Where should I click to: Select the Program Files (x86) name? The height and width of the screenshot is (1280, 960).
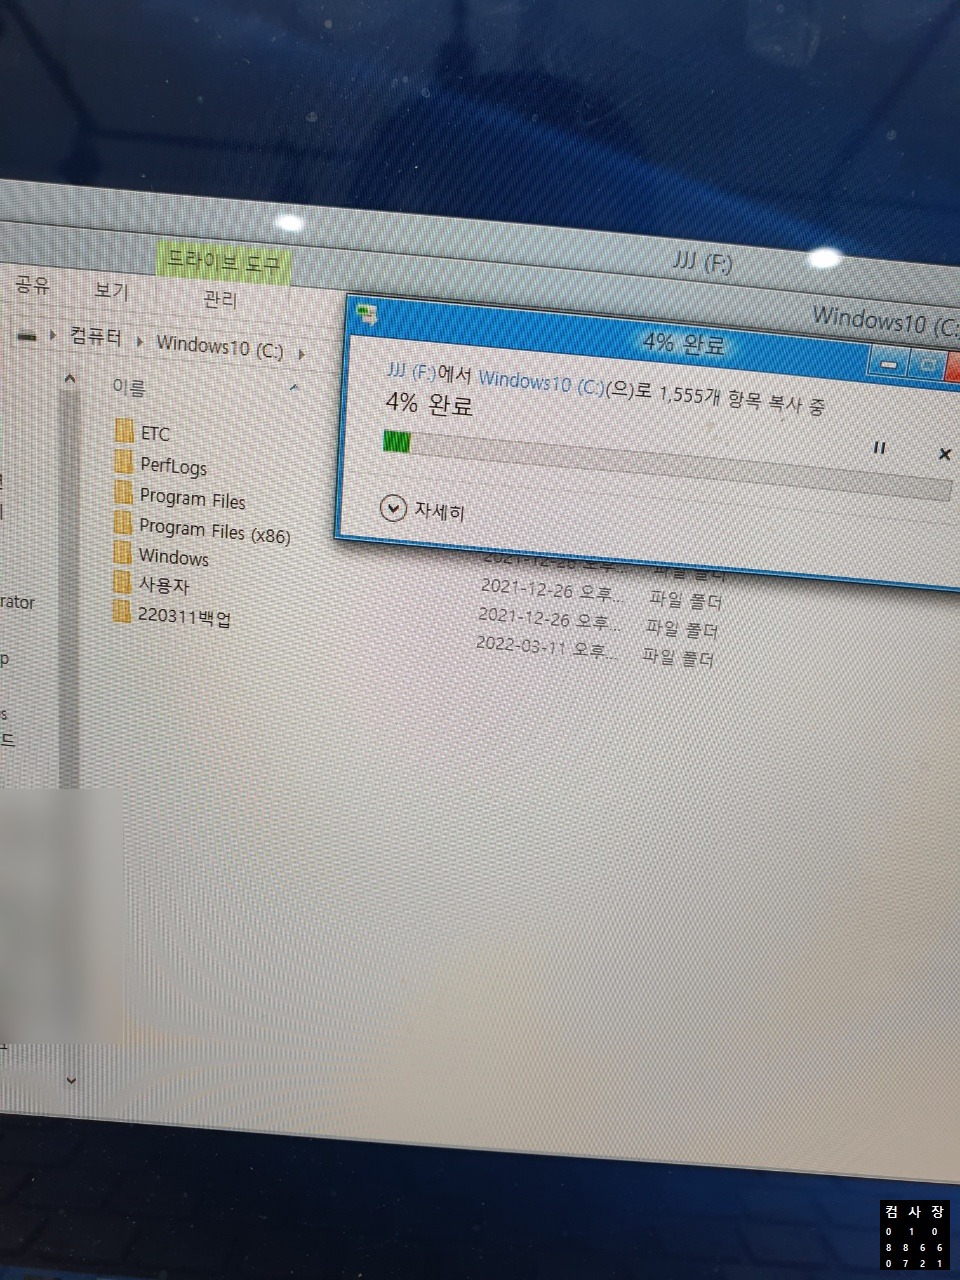pos(215,531)
